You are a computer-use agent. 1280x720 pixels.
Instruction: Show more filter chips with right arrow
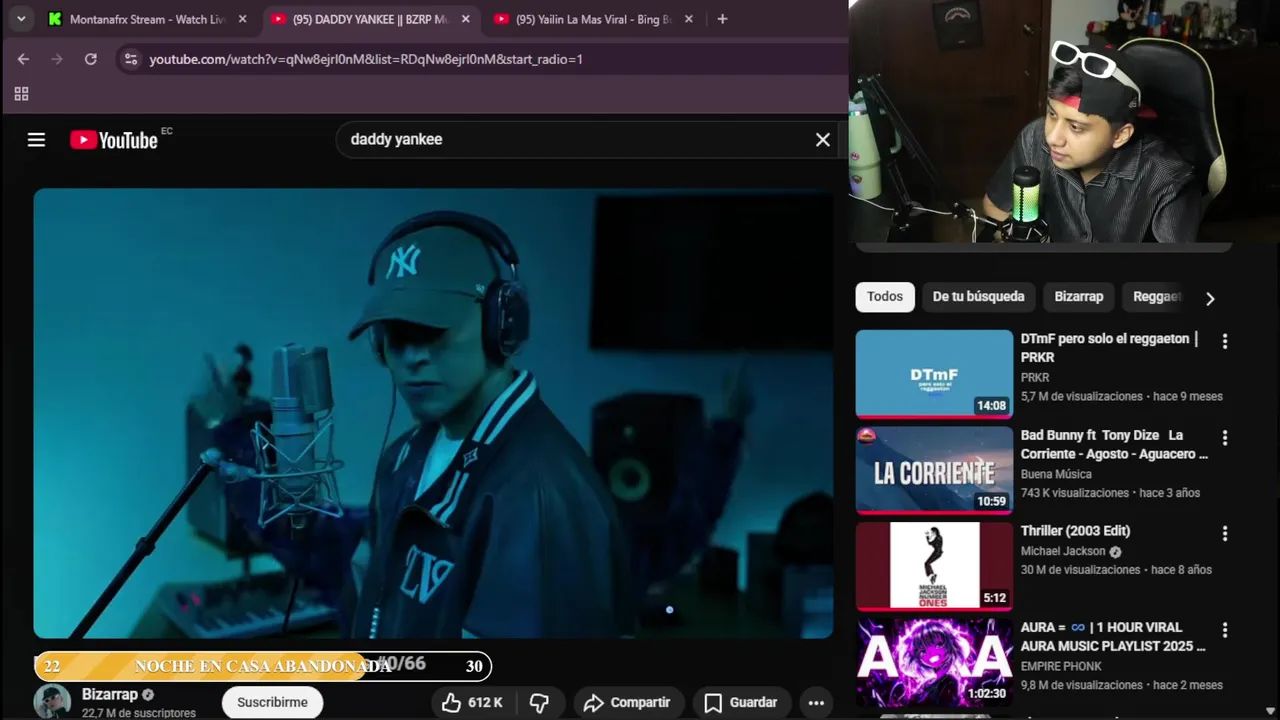[x=1210, y=298]
